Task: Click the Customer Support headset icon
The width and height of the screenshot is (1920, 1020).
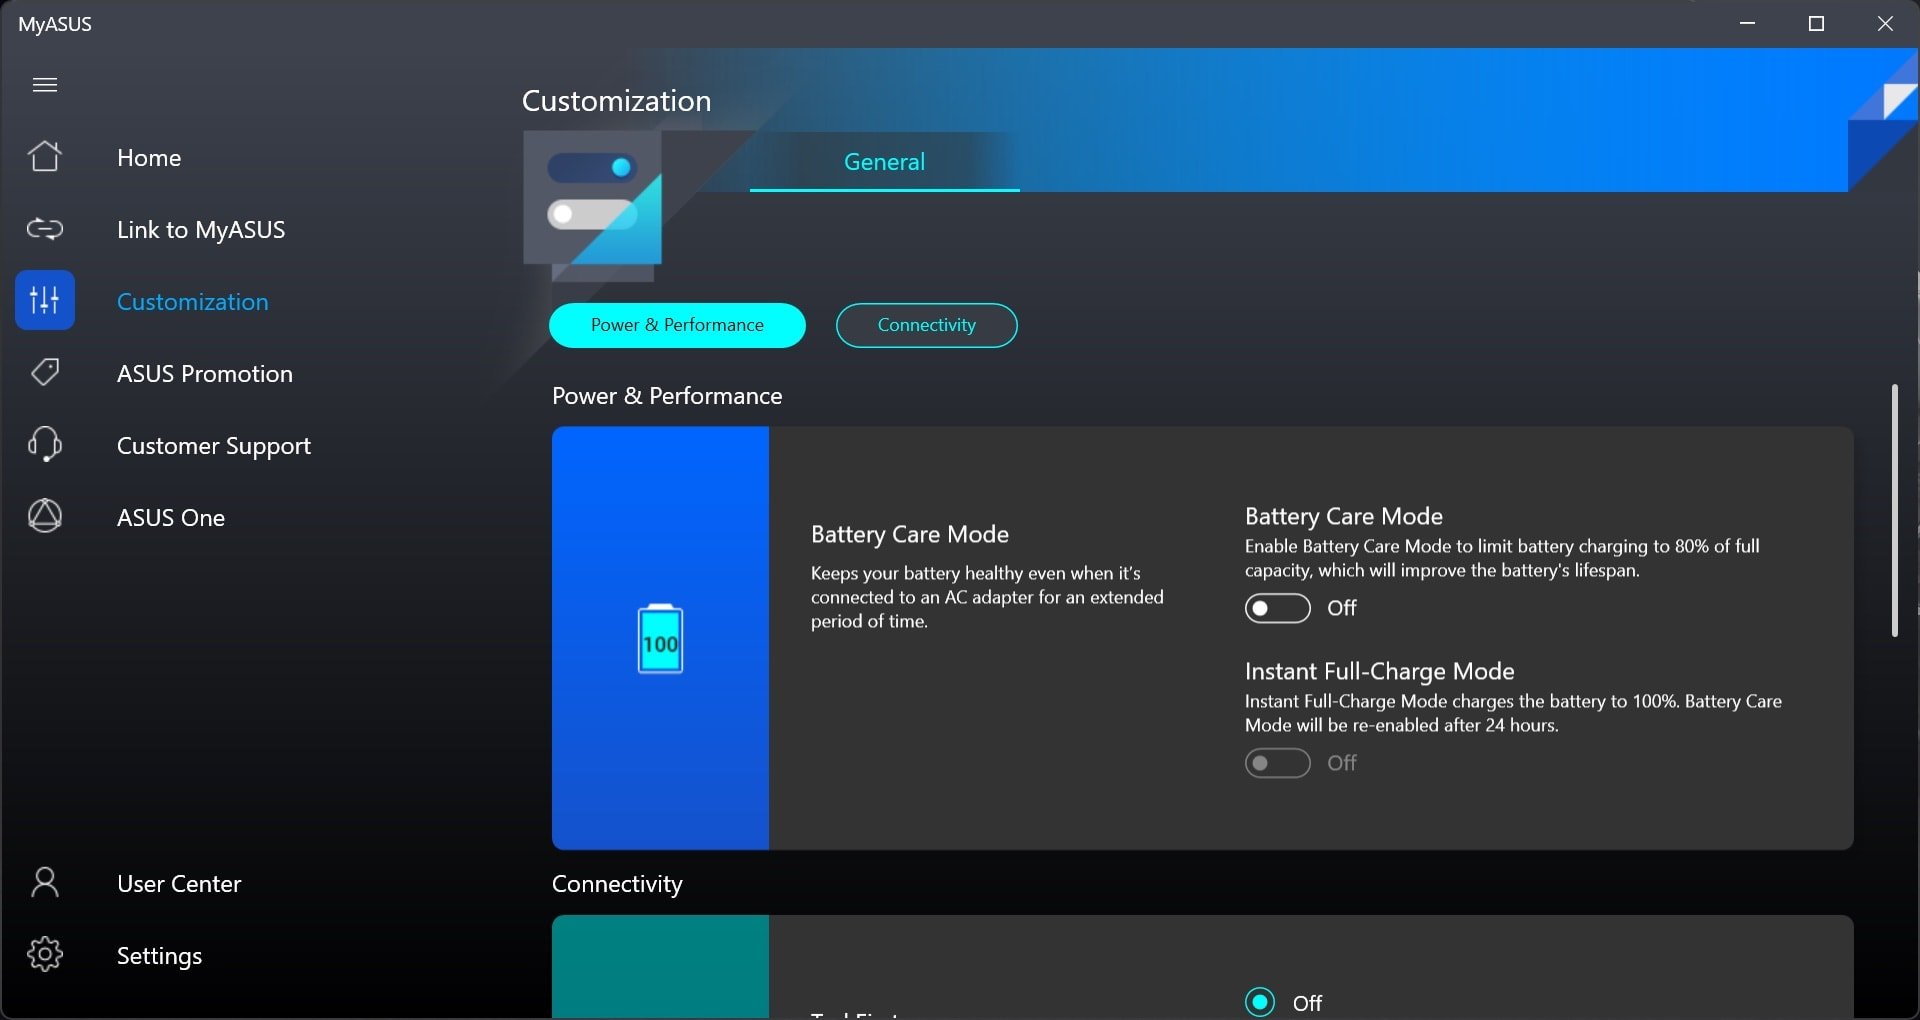Action: coord(45,444)
